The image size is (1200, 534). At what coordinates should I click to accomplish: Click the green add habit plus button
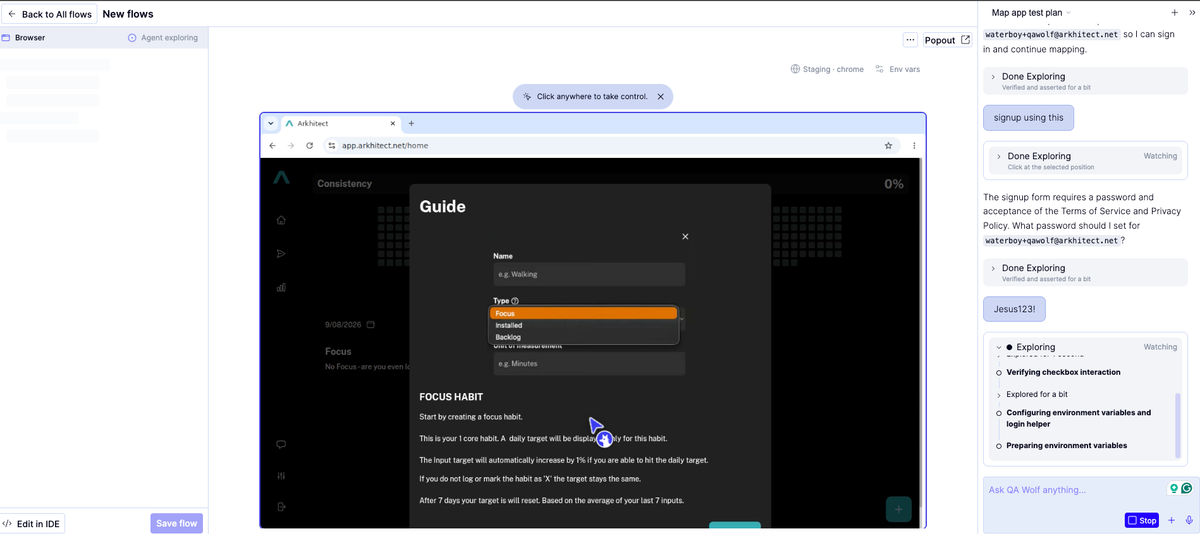tap(898, 509)
